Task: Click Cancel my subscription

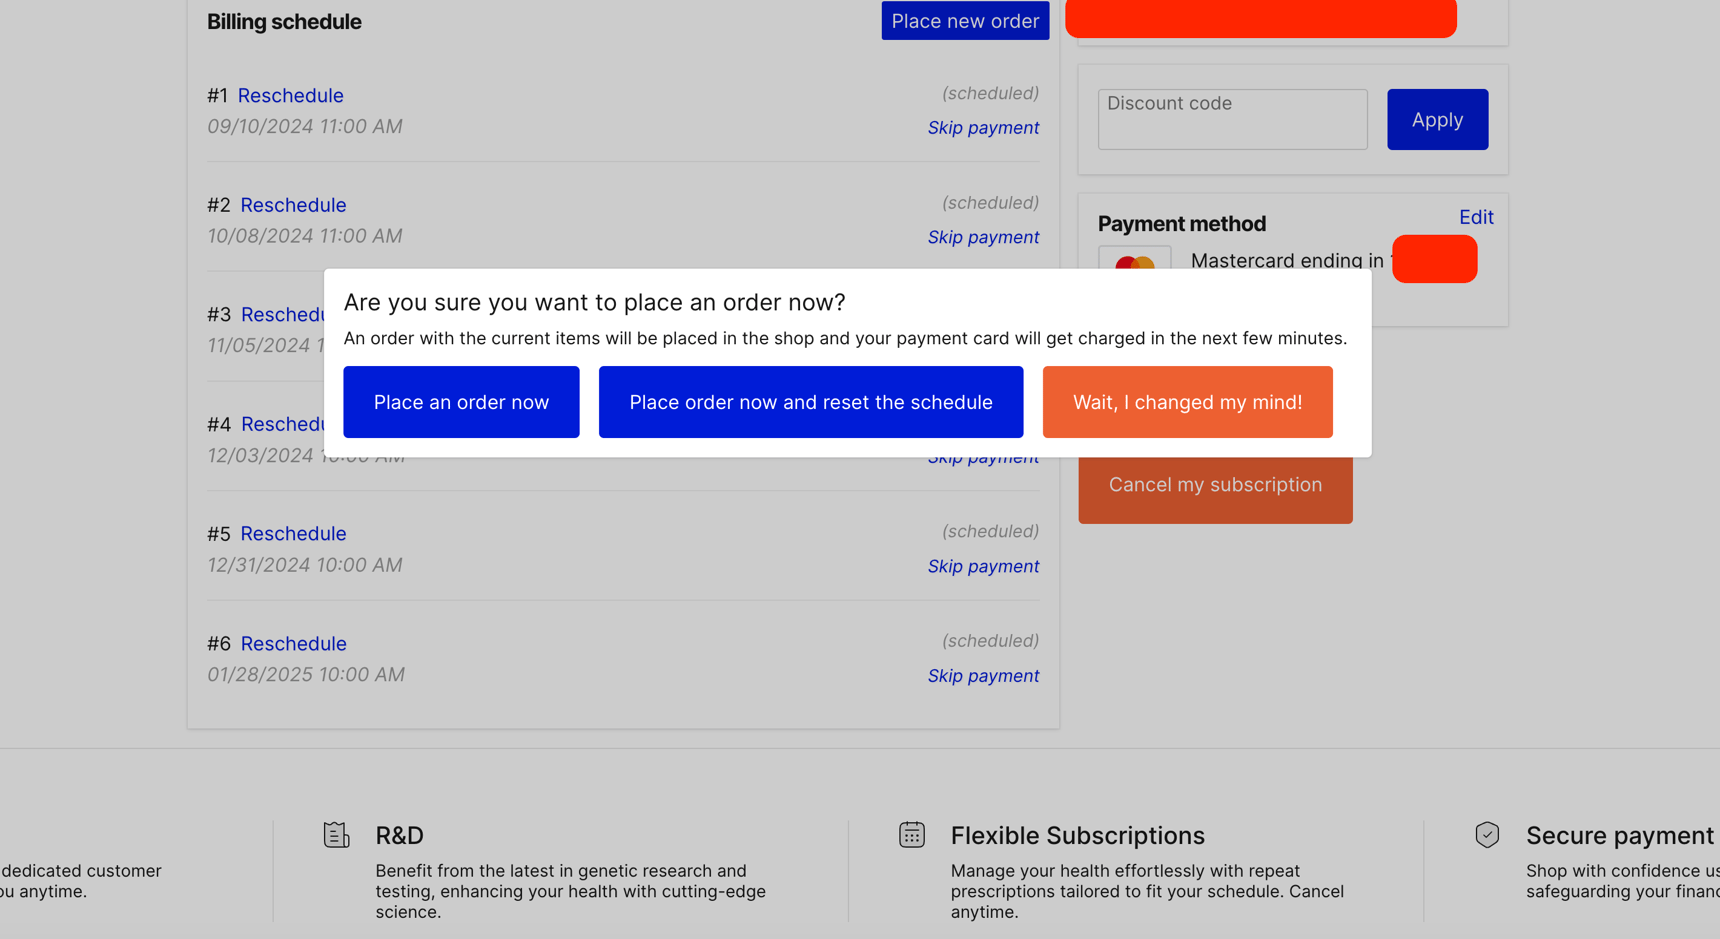Action: 1215,484
